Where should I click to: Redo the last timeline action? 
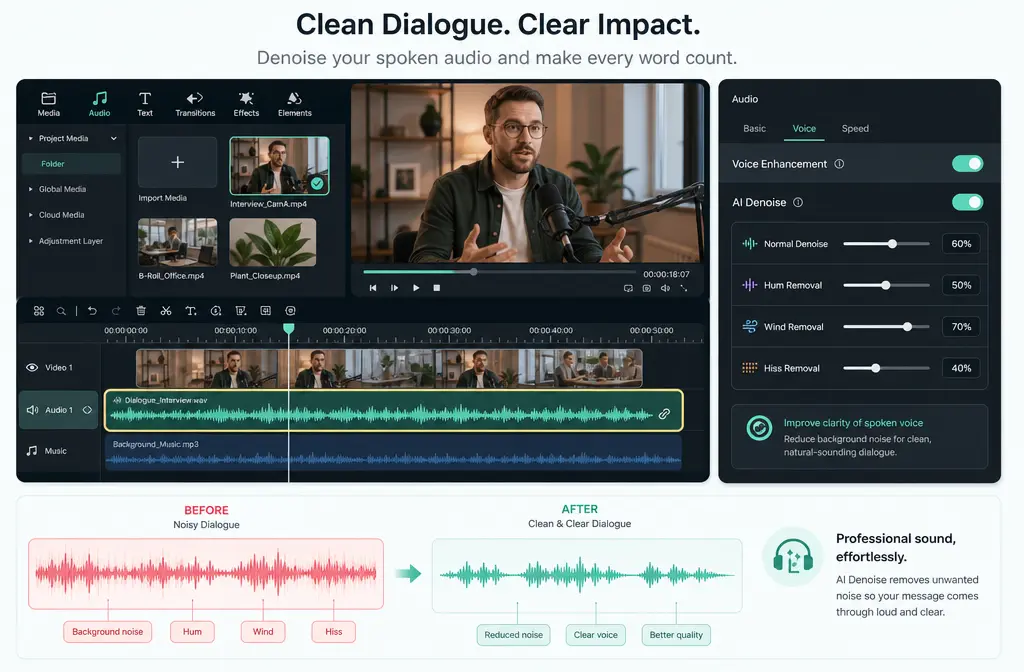tap(116, 311)
